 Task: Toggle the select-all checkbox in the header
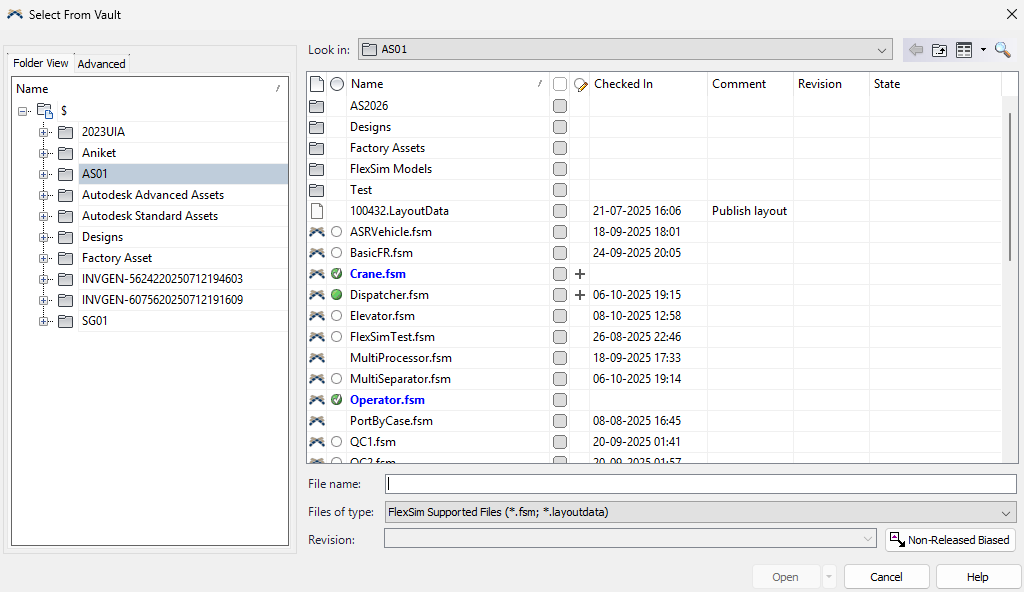(x=560, y=84)
